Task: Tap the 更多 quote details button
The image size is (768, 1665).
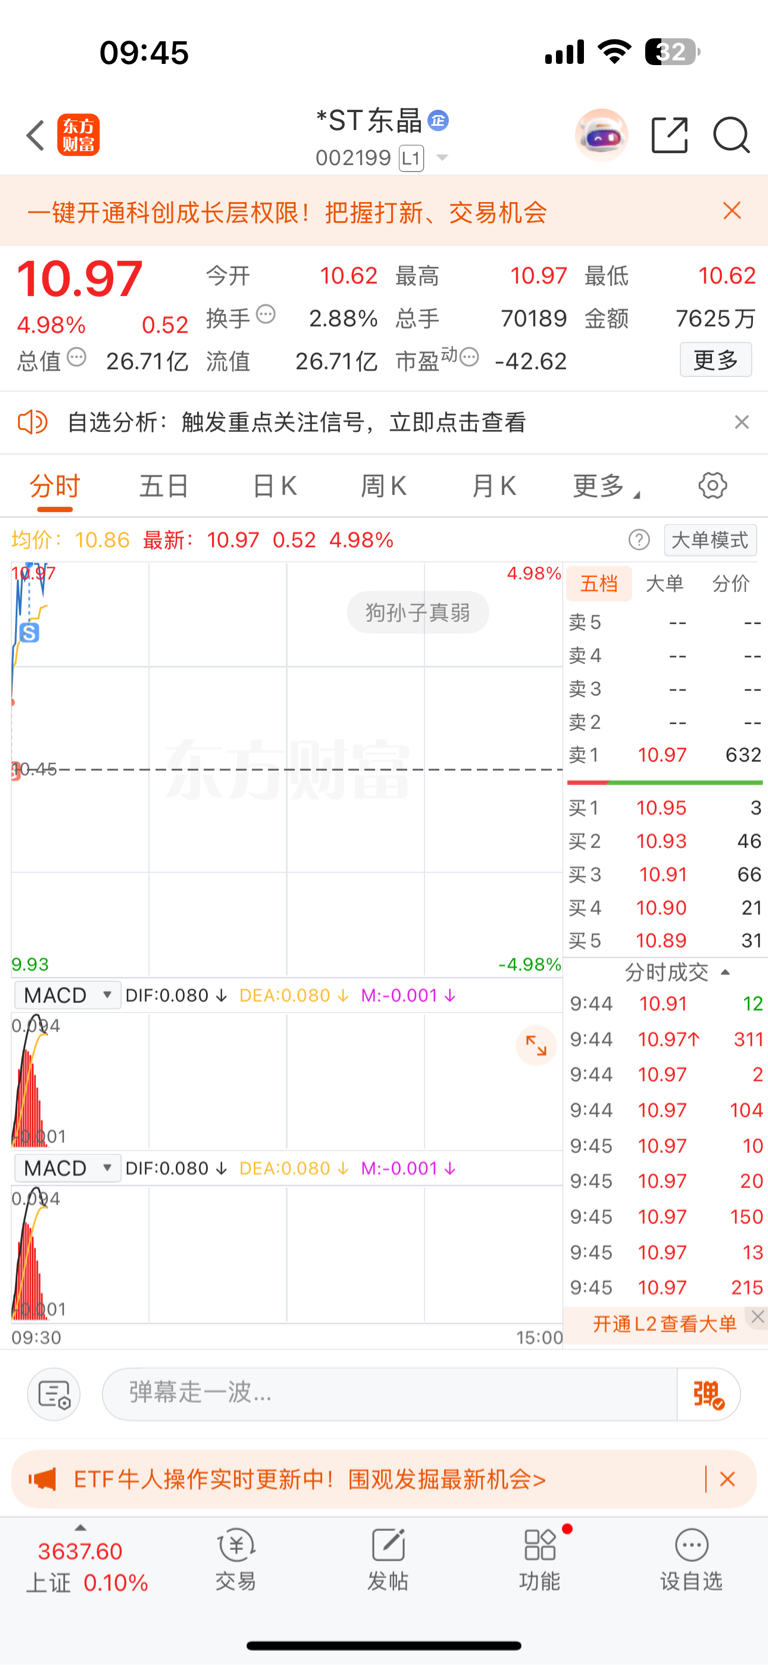Action: tap(716, 360)
